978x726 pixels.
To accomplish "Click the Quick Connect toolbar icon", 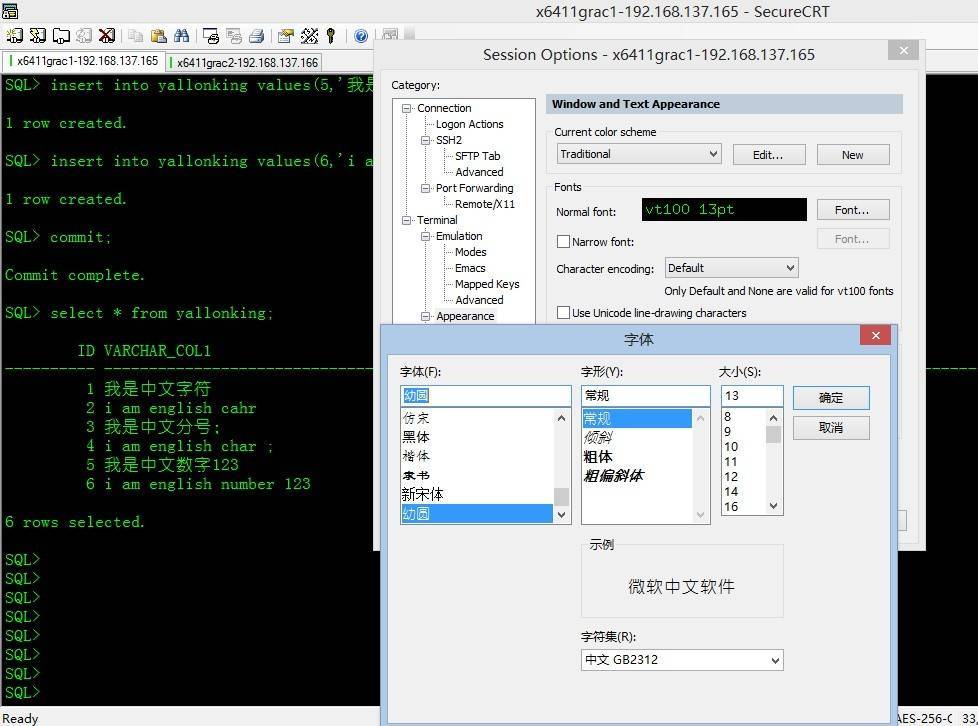I will click(38, 35).
